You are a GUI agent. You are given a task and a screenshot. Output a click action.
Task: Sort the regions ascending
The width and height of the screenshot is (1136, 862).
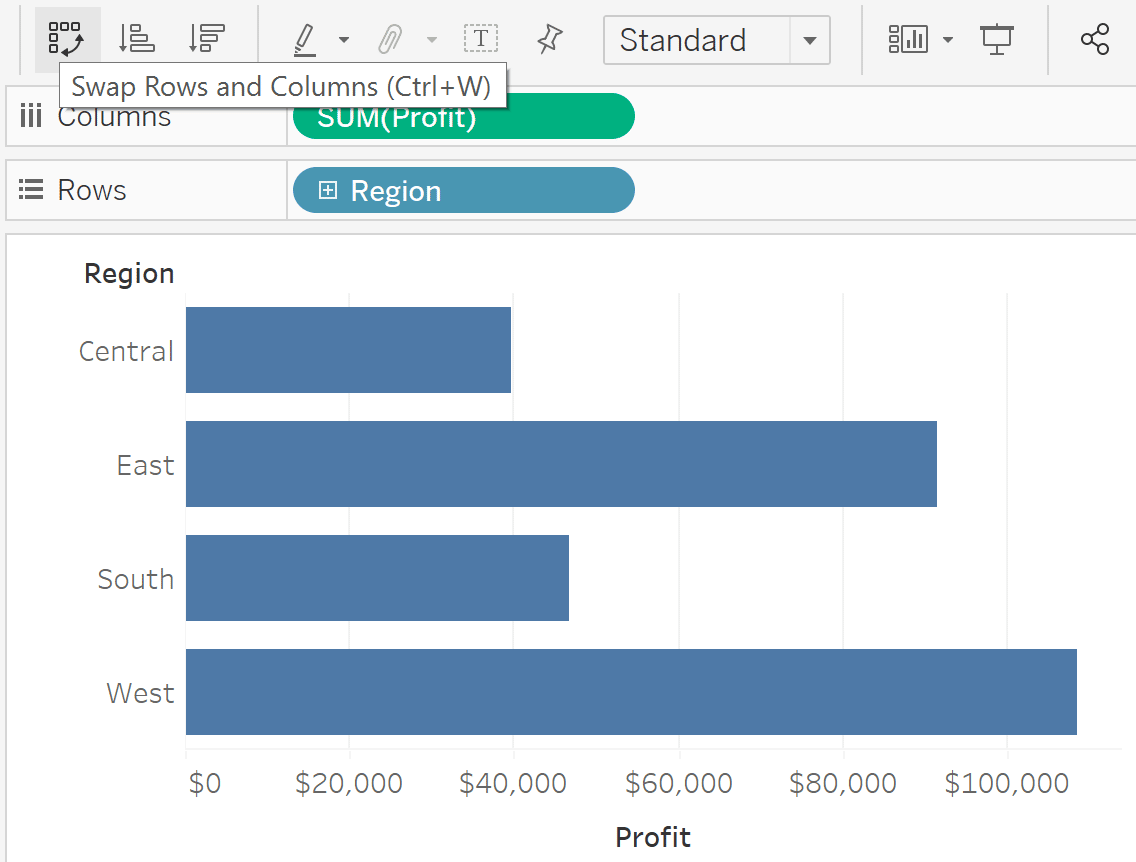coord(136,38)
